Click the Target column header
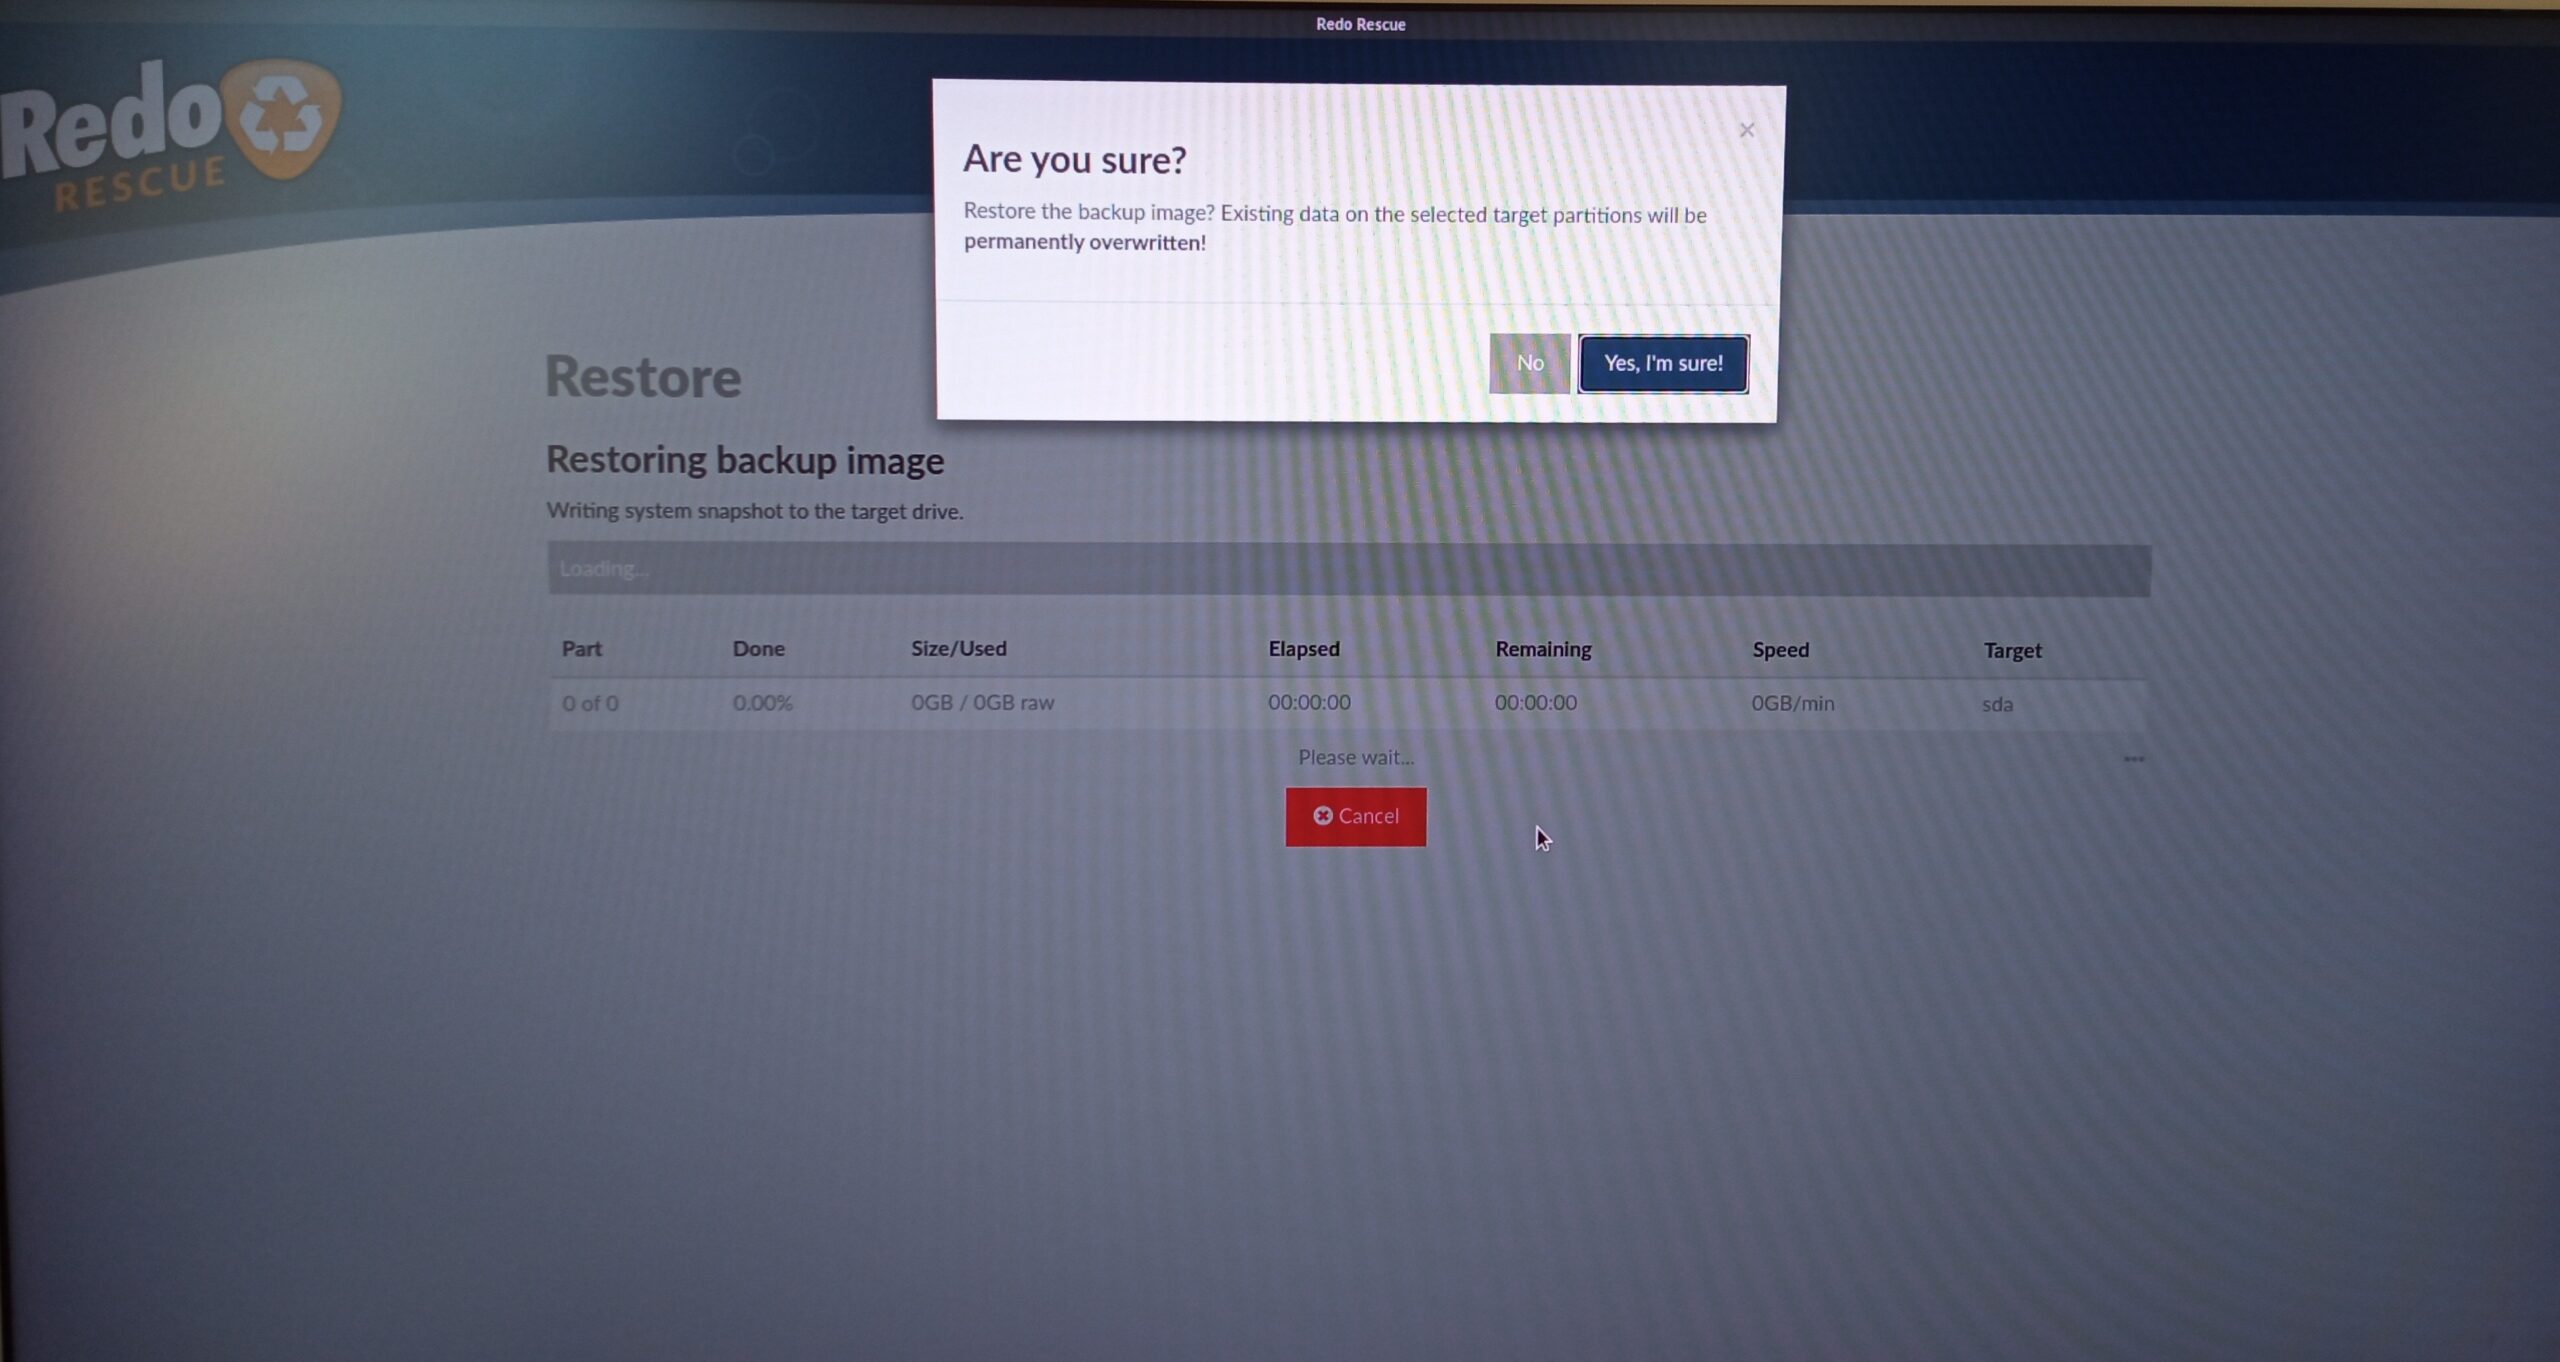The image size is (2560, 1362). [2012, 651]
